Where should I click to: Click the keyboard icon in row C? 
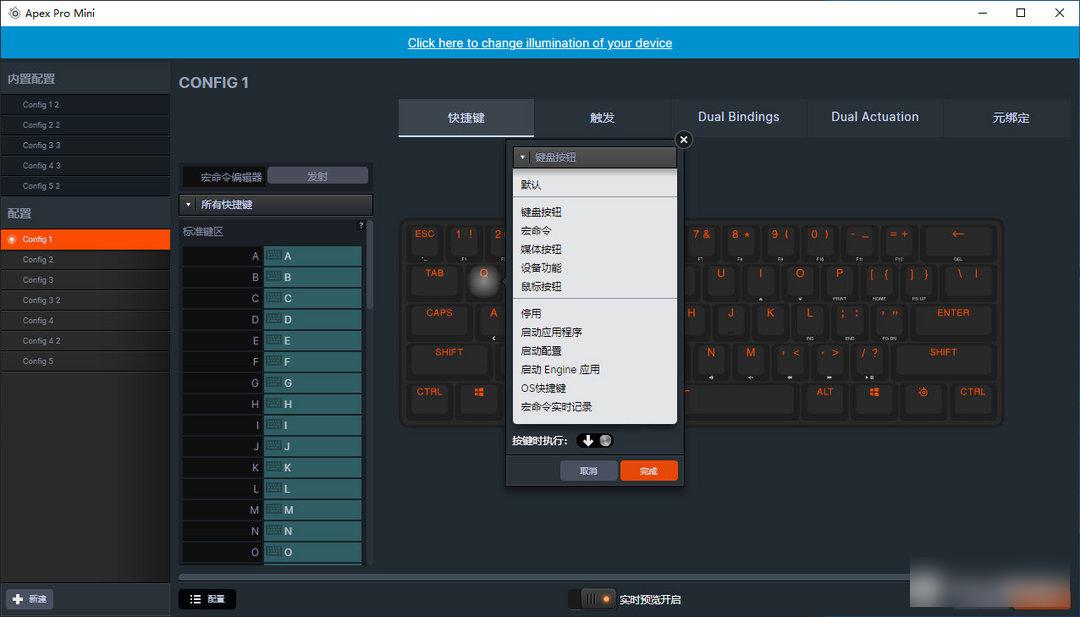pyautogui.click(x=273, y=298)
